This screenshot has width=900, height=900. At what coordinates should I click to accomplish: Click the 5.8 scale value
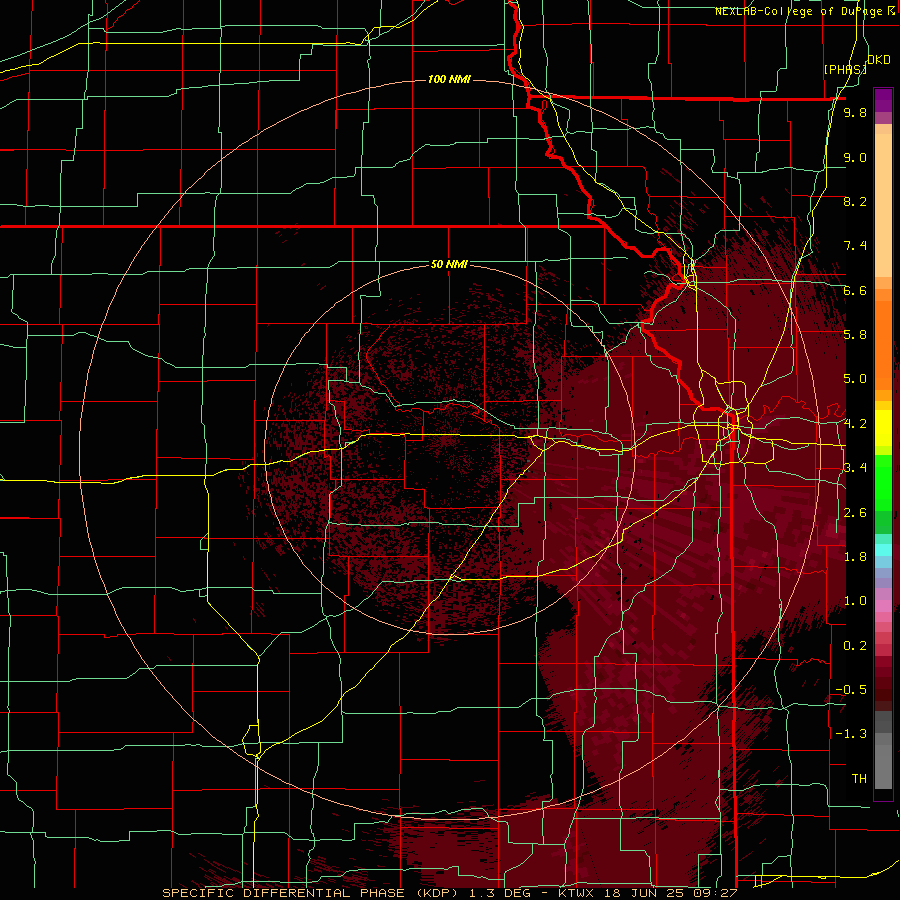855,335
